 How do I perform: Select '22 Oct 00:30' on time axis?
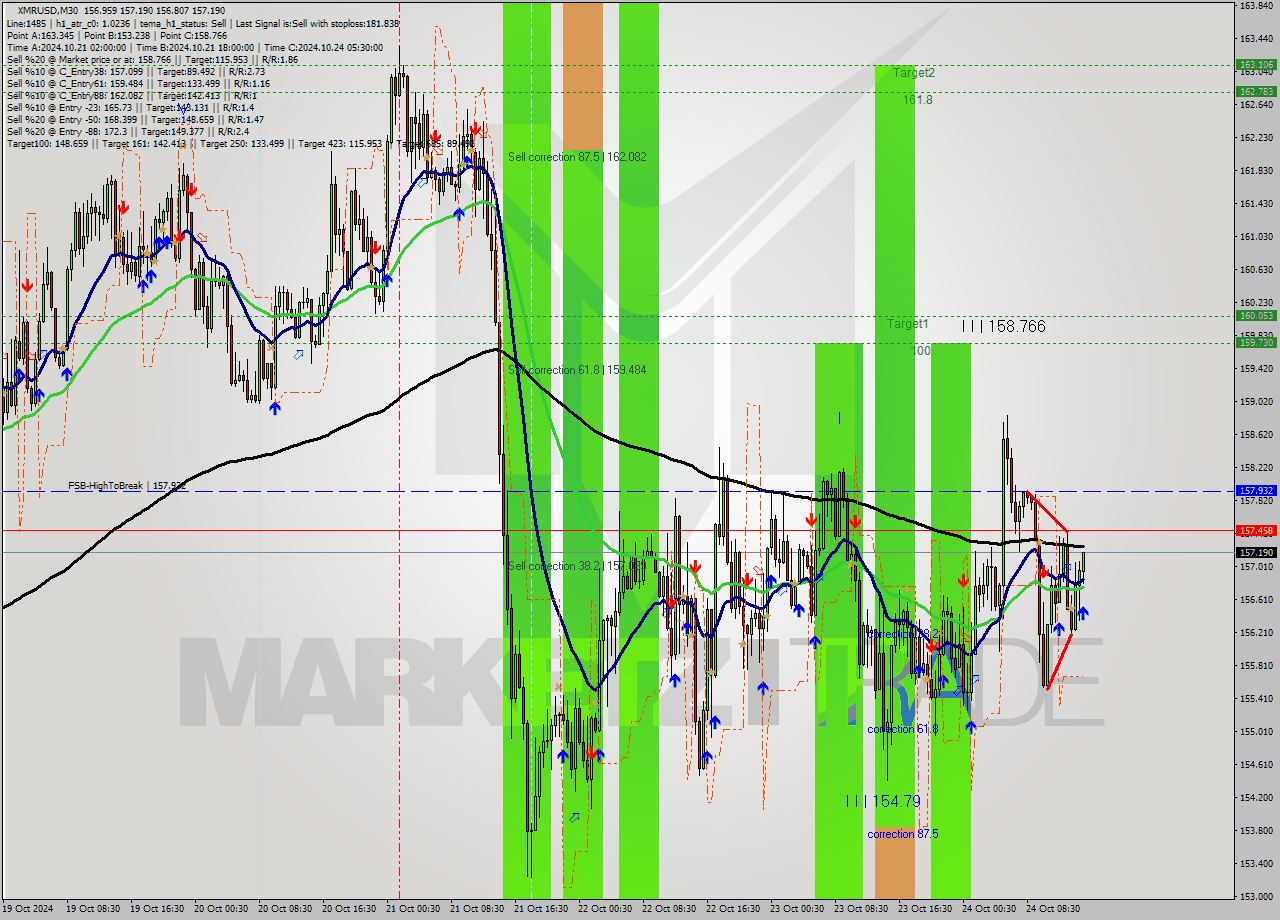pyautogui.click(x=605, y=909)
